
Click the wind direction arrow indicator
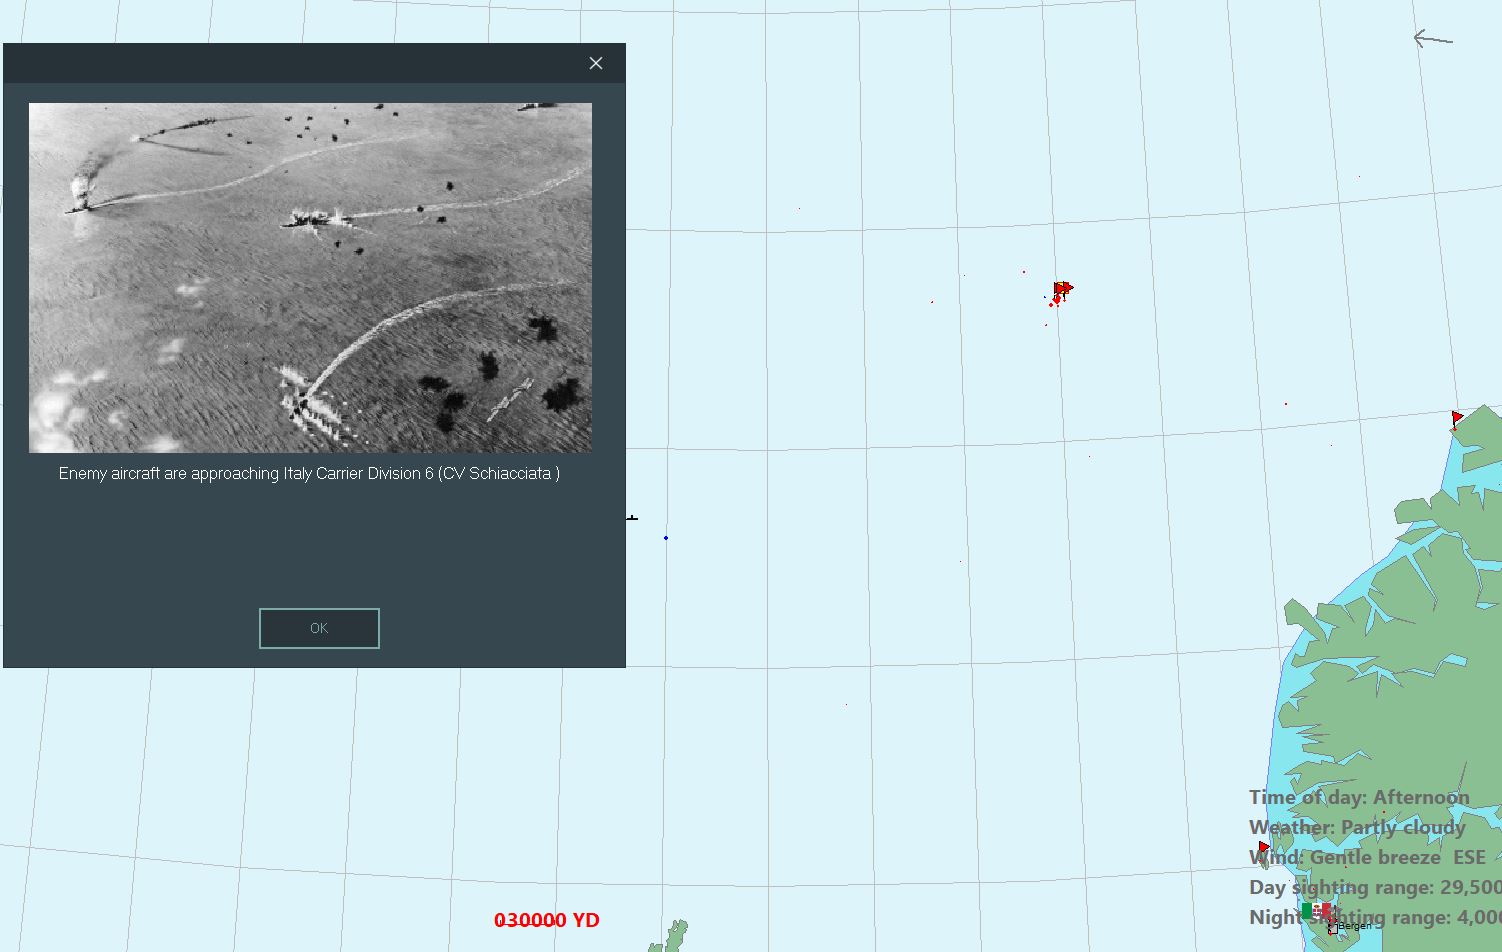tap(1433, 39)
